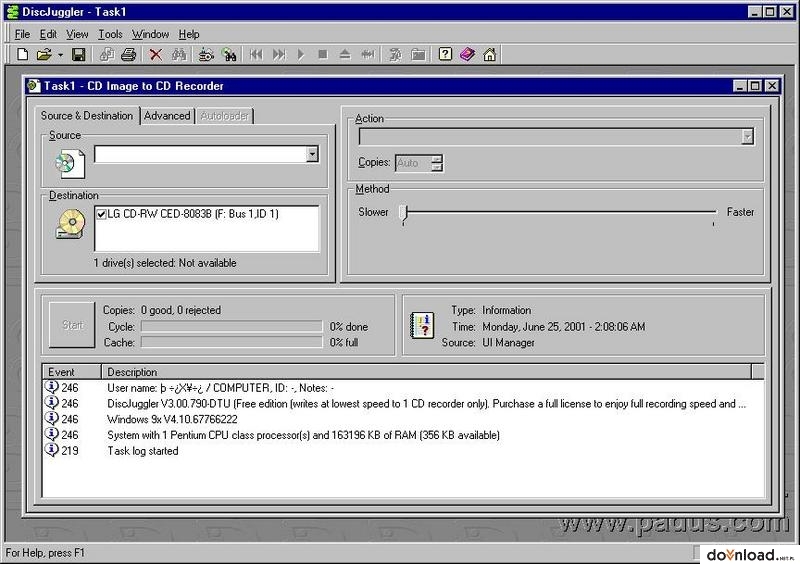Click the disabled Autoloader tab
800x564 pixels.
click(224, 116)
